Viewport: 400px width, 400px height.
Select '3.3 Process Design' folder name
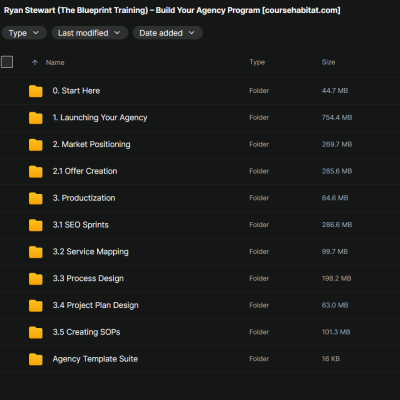pos(88,278)
